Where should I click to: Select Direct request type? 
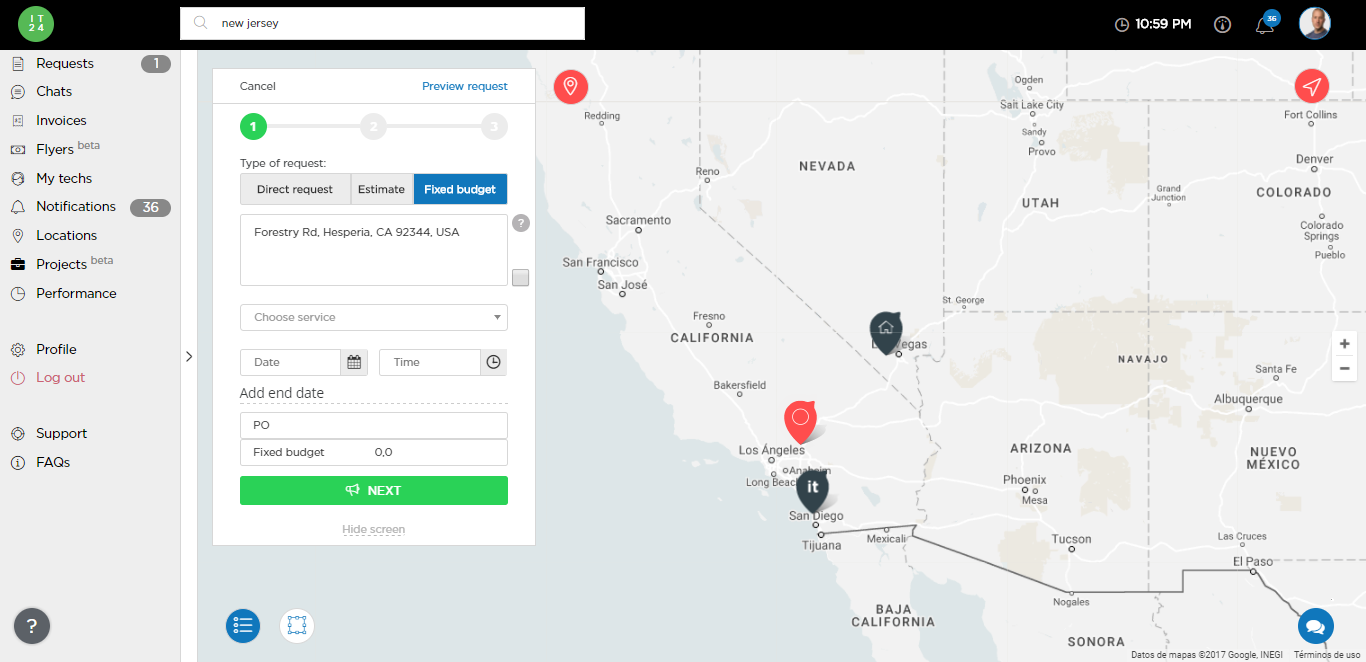(295, 189)
